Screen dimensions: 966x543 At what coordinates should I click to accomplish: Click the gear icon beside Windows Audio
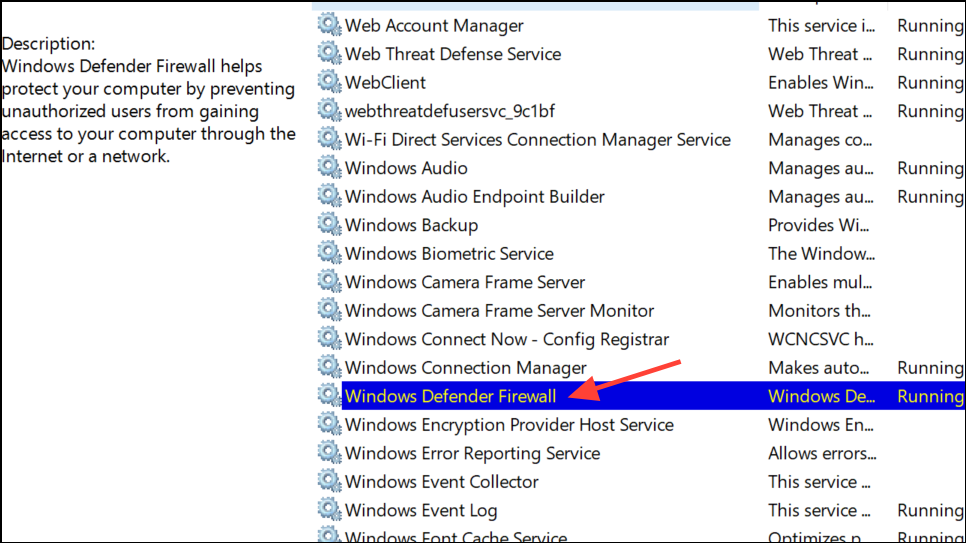329,168
